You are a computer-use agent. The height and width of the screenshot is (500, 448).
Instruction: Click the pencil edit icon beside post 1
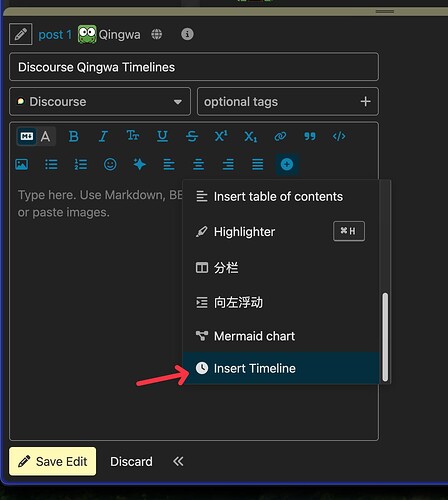(x=21, y=34)
